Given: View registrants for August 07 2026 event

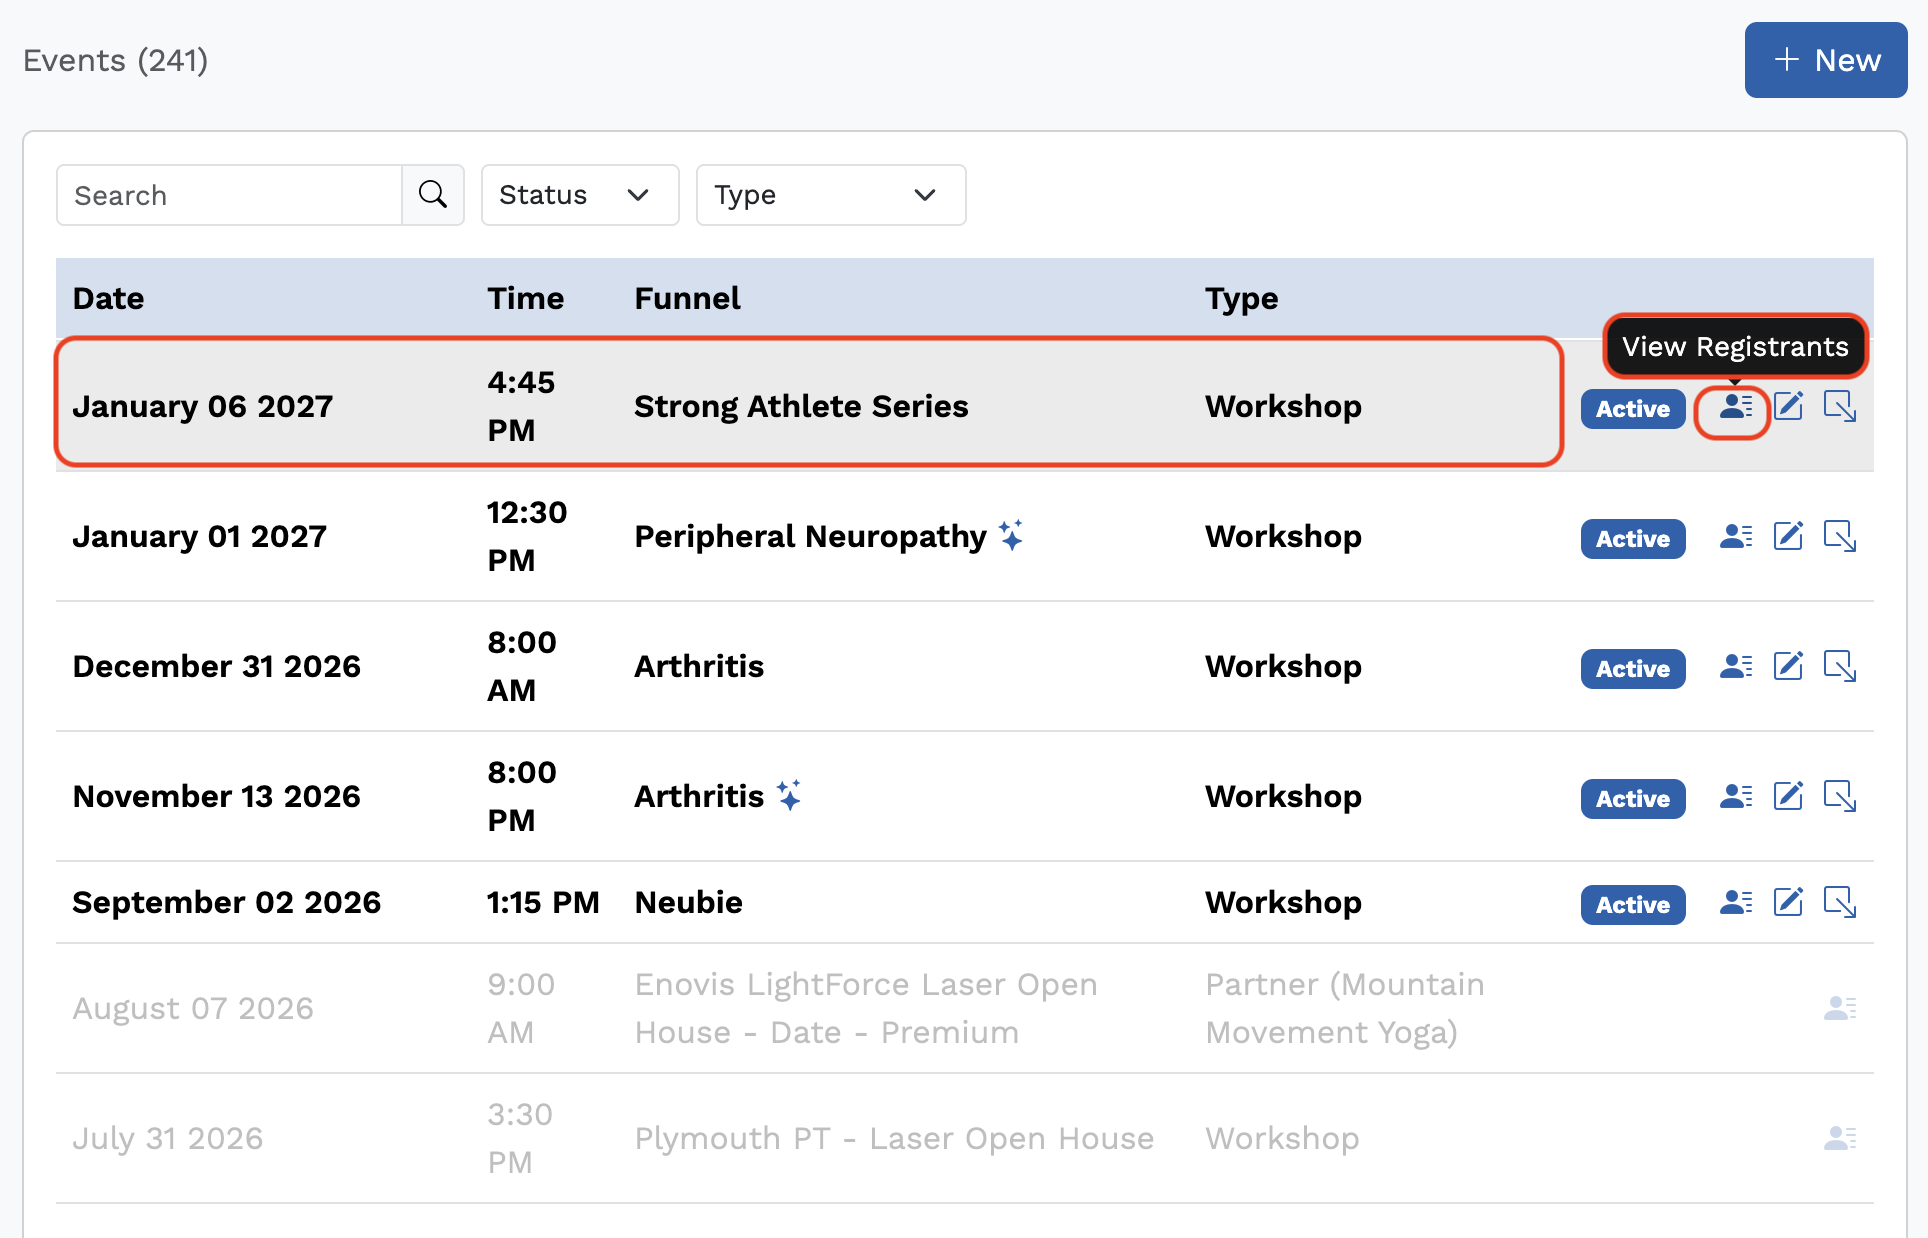Looking at the screenshot, I should tap(1840, 1008).
